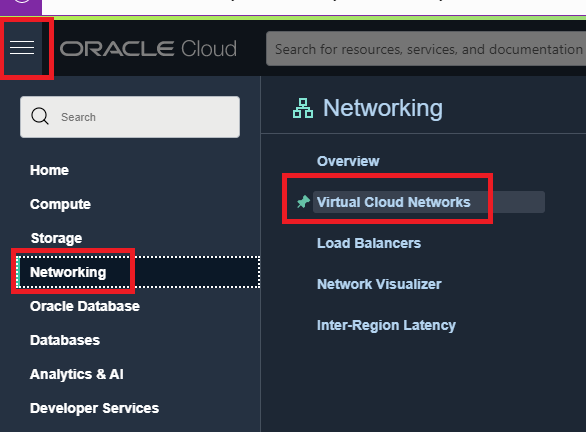The height and width of the screenshot is (432, 586).
Task: Open the Compute category
Action: [60, 204]
